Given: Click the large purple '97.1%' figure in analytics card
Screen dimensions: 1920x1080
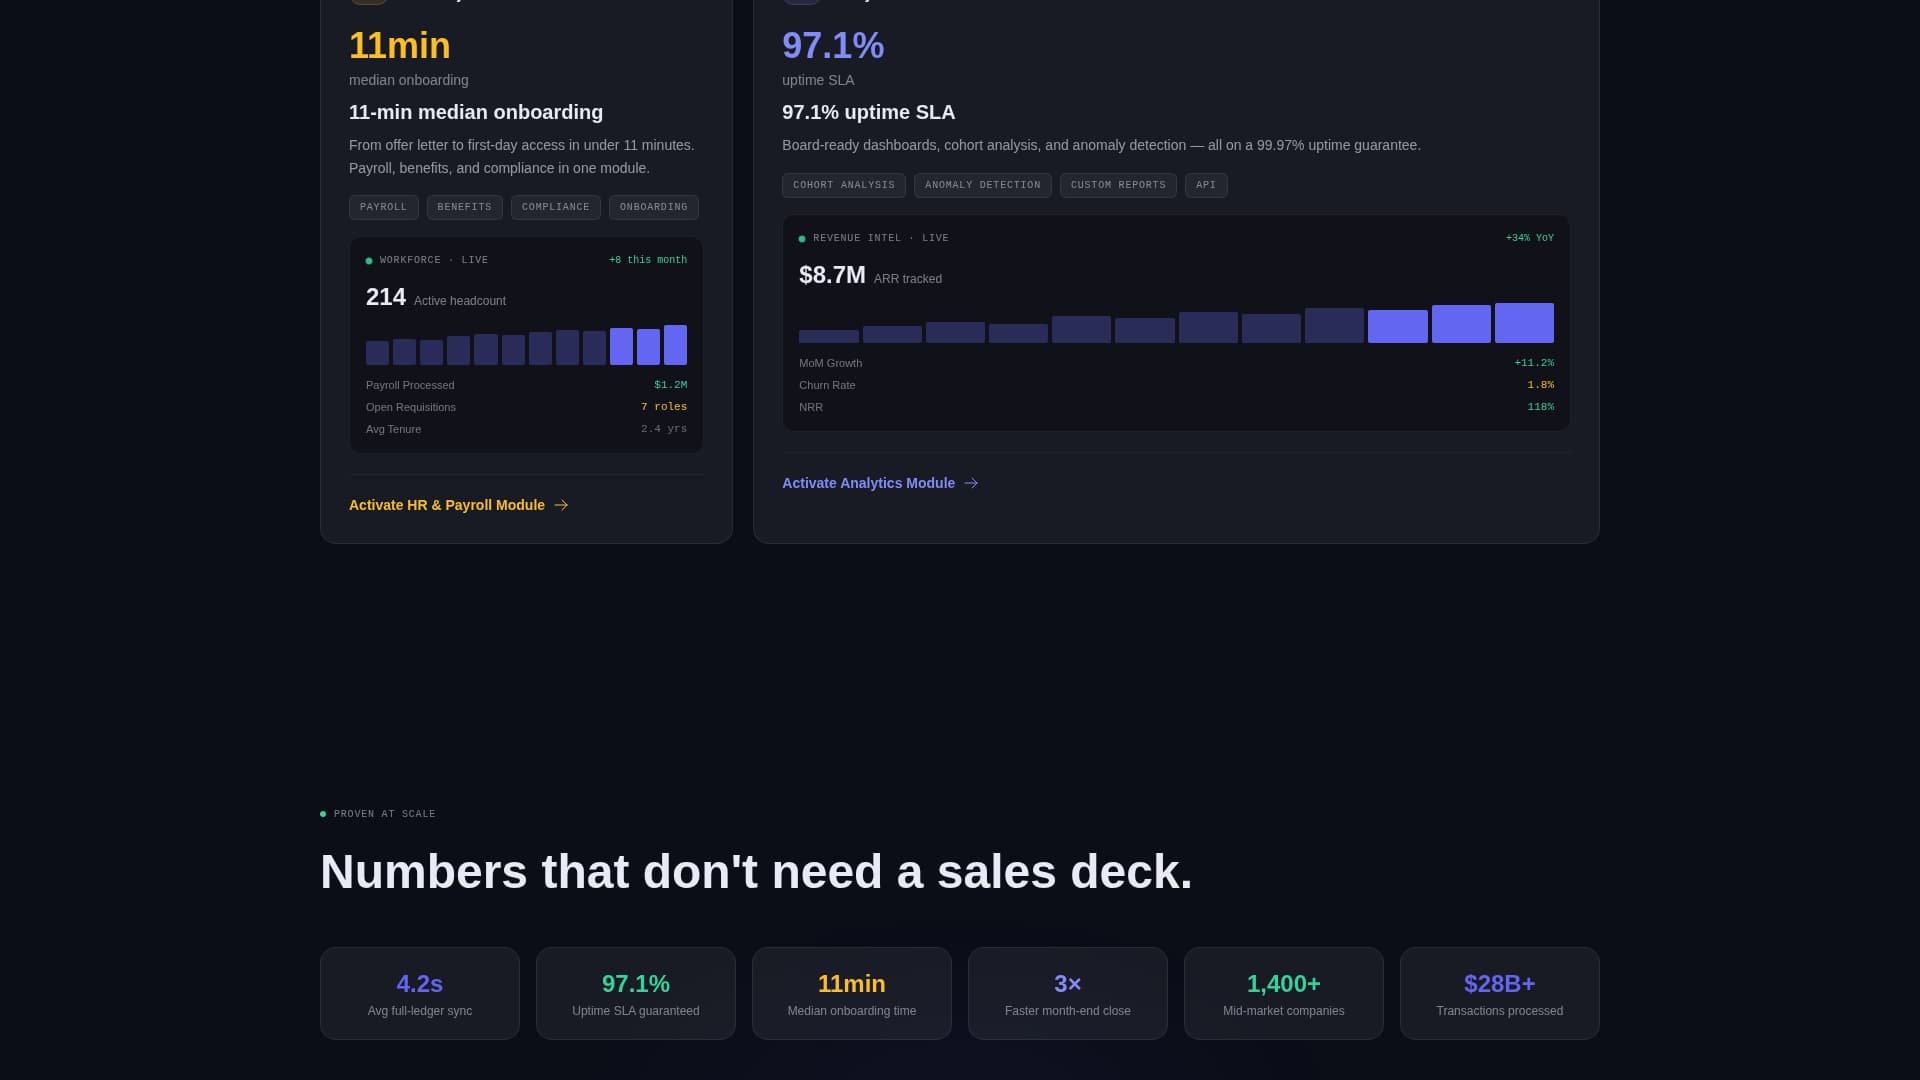Looking at the screenshot, I should [833, 46].
